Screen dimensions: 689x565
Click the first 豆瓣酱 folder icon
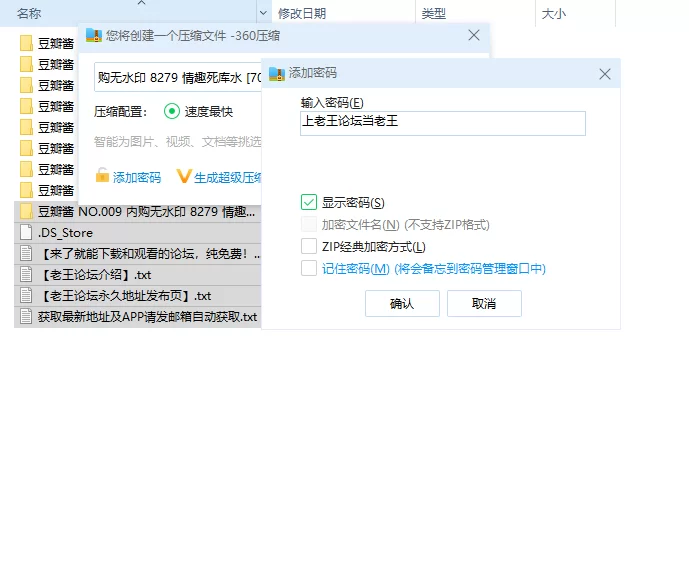(x=26, y=43)
